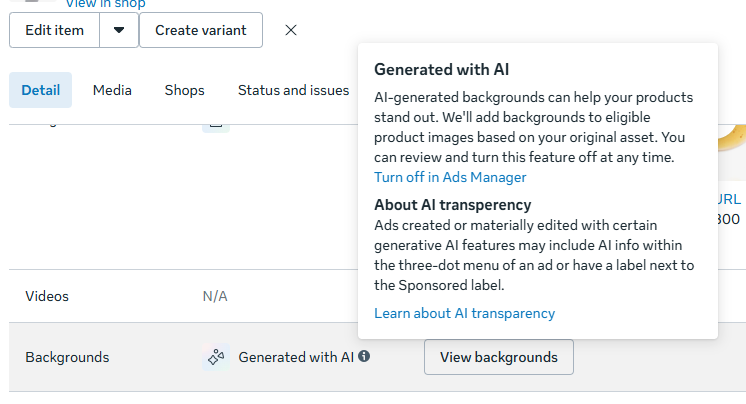Open the View backgrounds button
The height and width of the screenshot is (404, 746).
pos(498,357)
